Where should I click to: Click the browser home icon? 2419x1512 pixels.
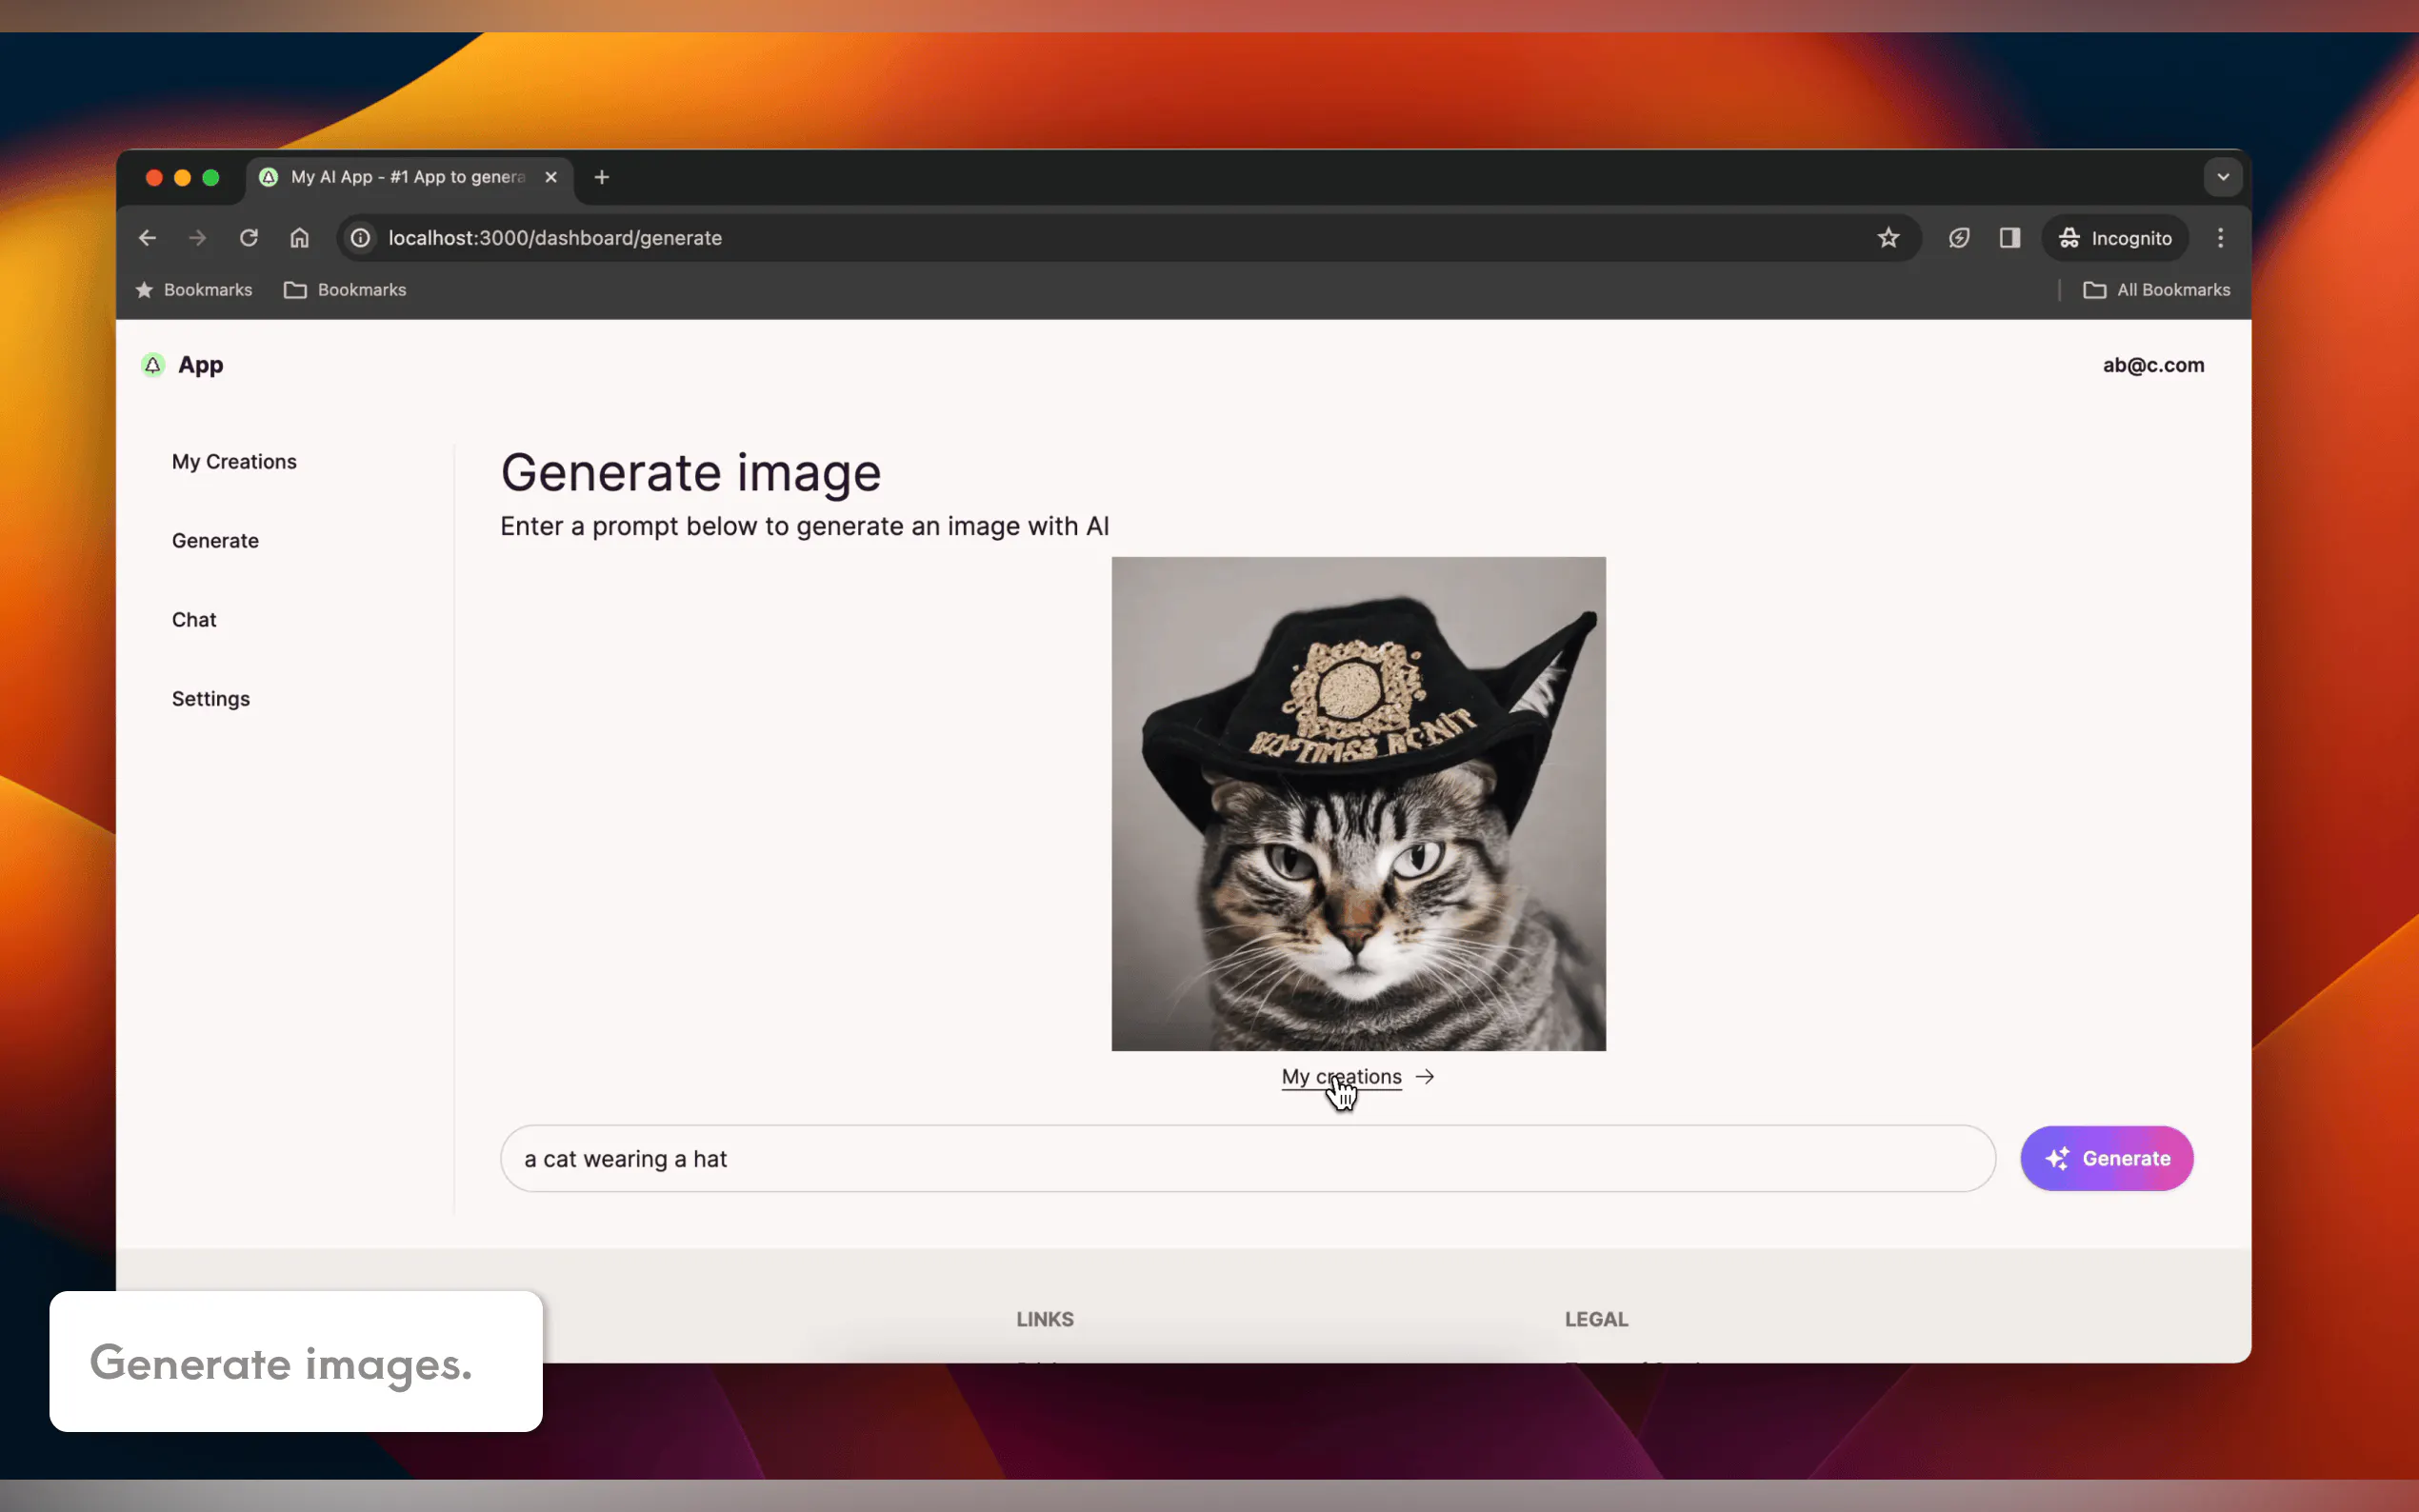pyautogui.click(x=299, y=238)
